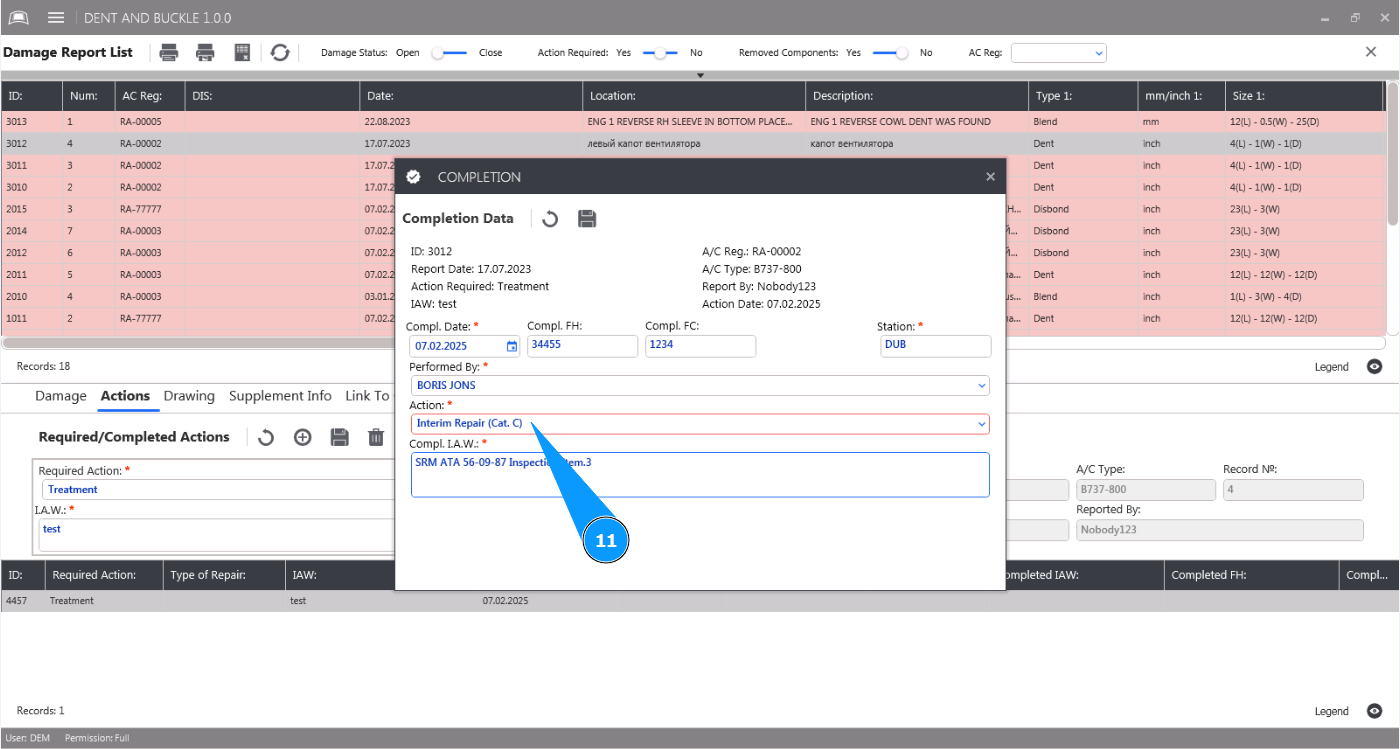
Task: Click the Dent and Buckle app logo icon
Action: [x=19, y=18]
